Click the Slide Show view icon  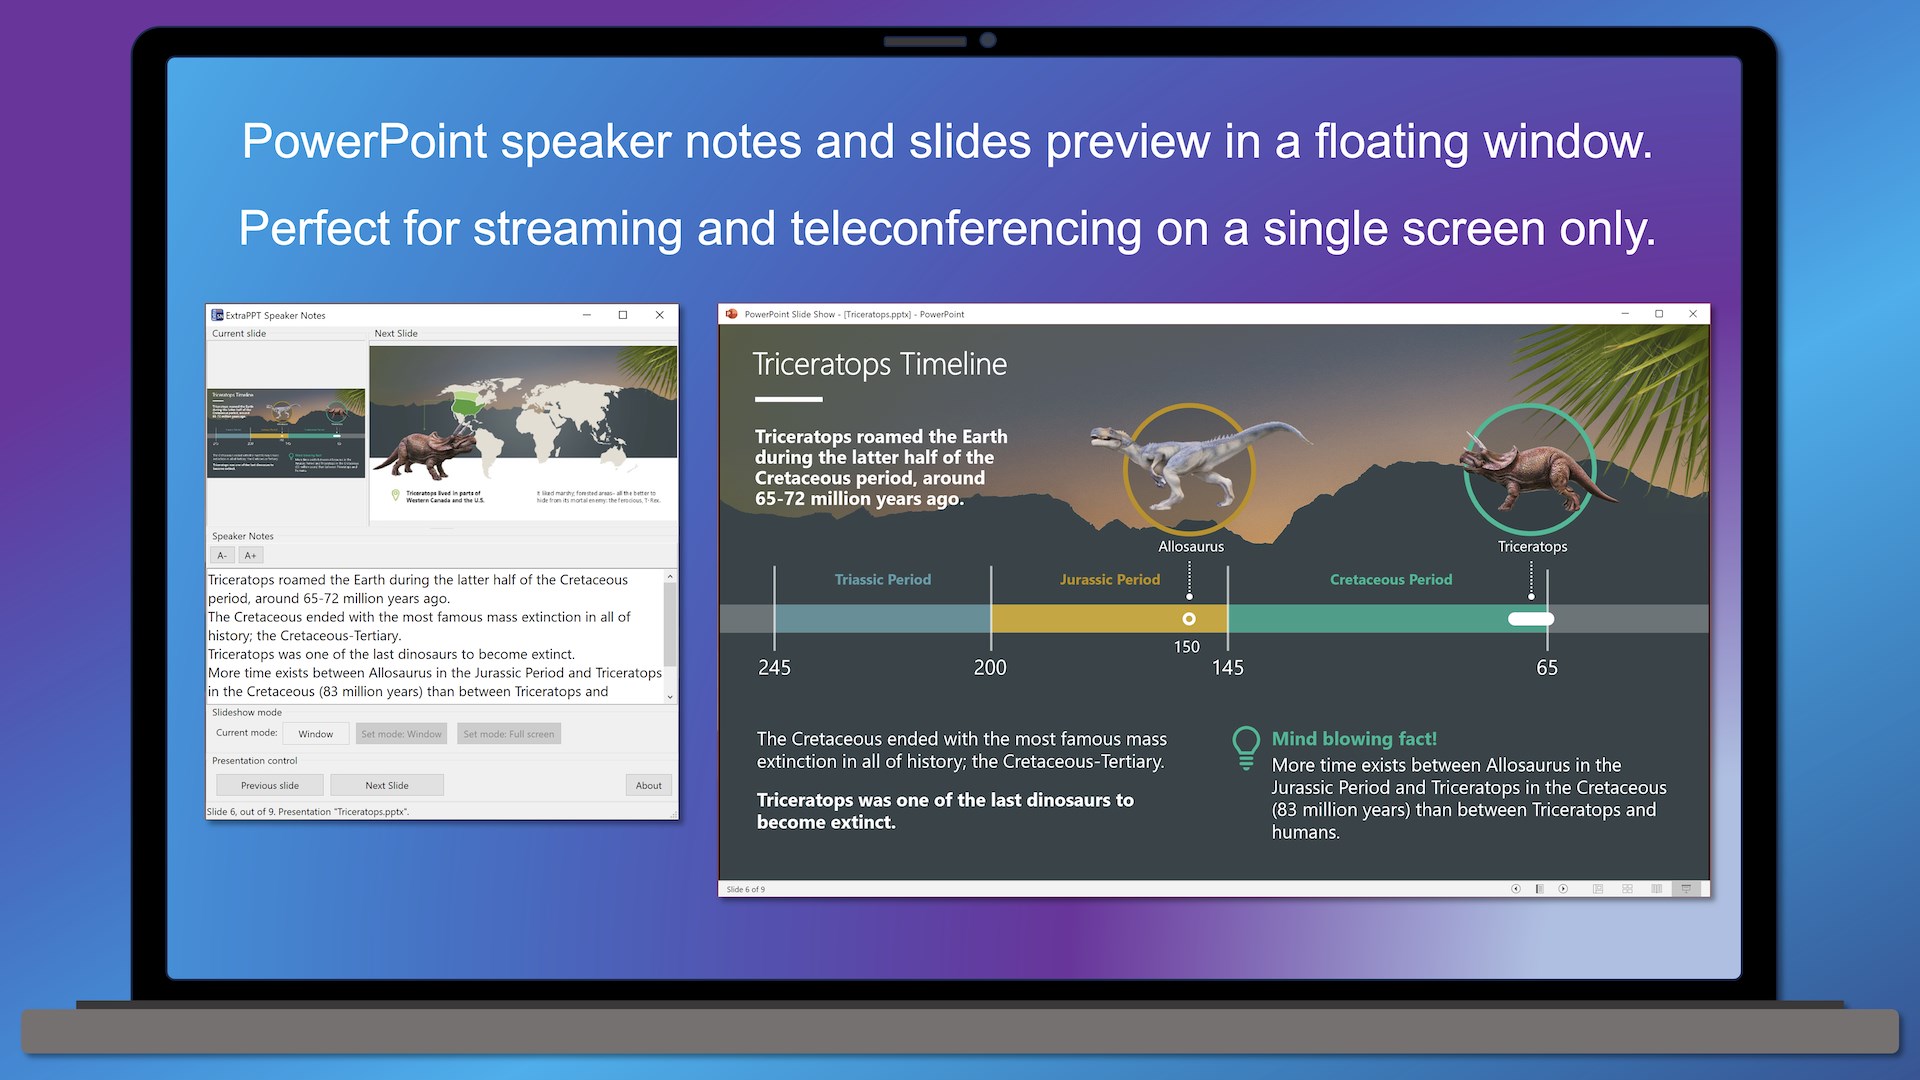(1686, 889)
